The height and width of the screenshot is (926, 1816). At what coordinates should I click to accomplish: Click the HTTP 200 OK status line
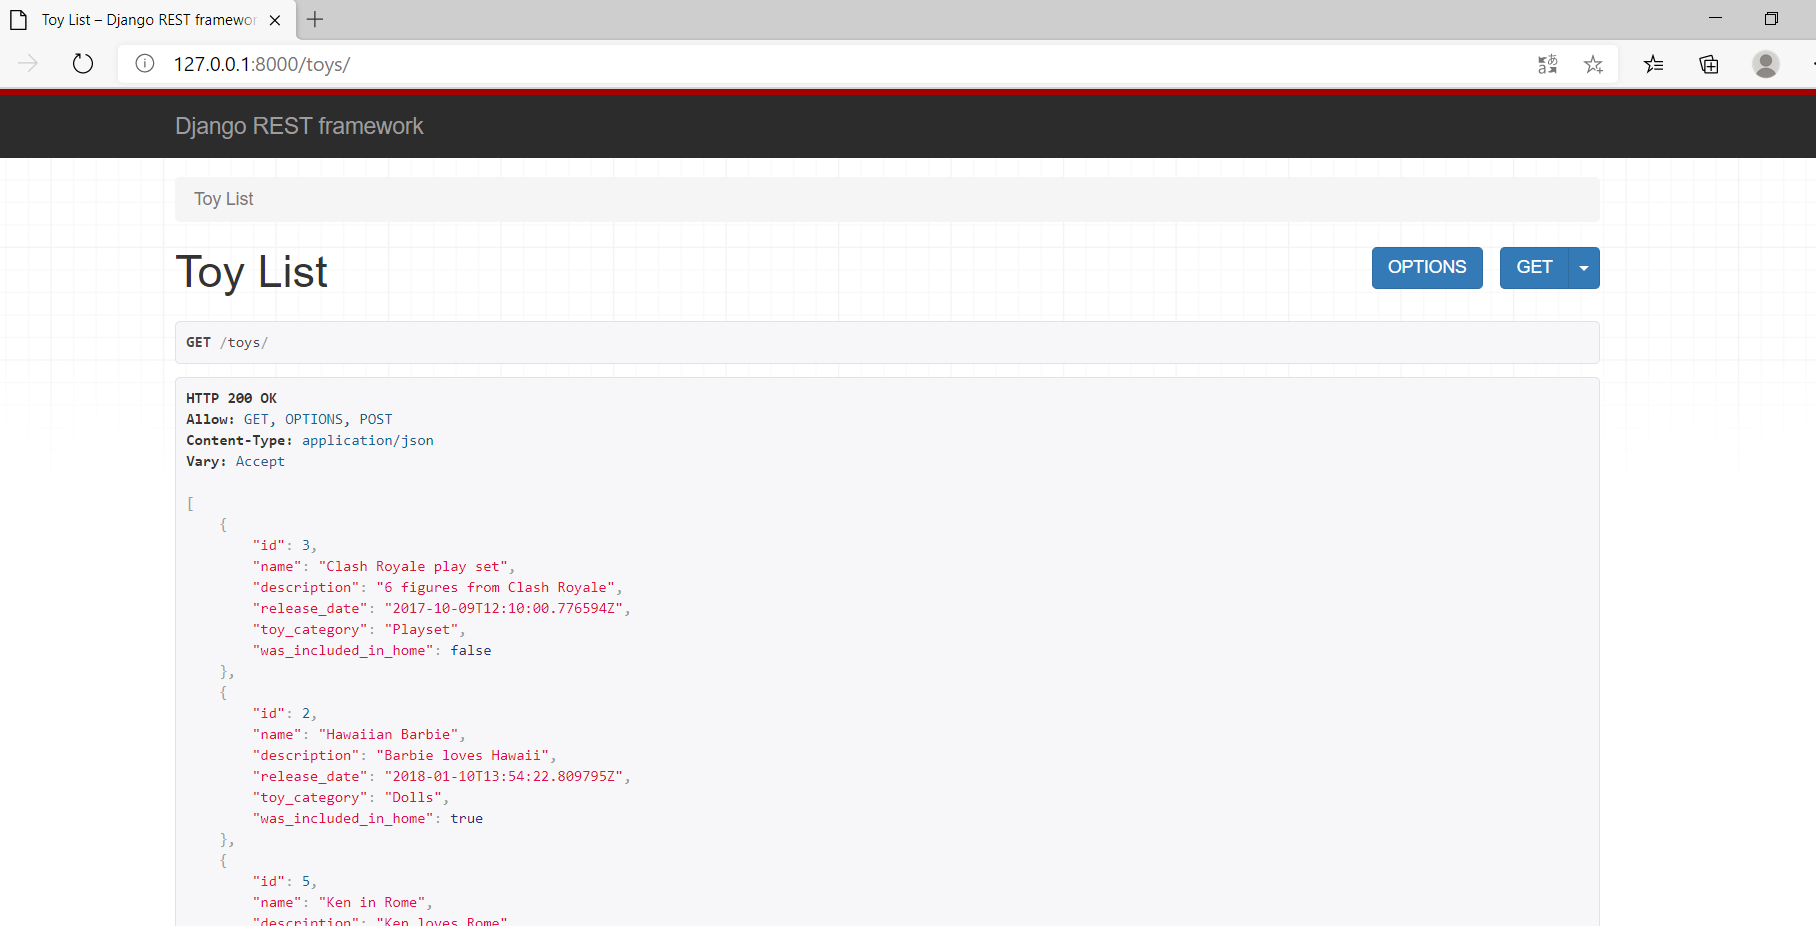(x=232, y=398)
